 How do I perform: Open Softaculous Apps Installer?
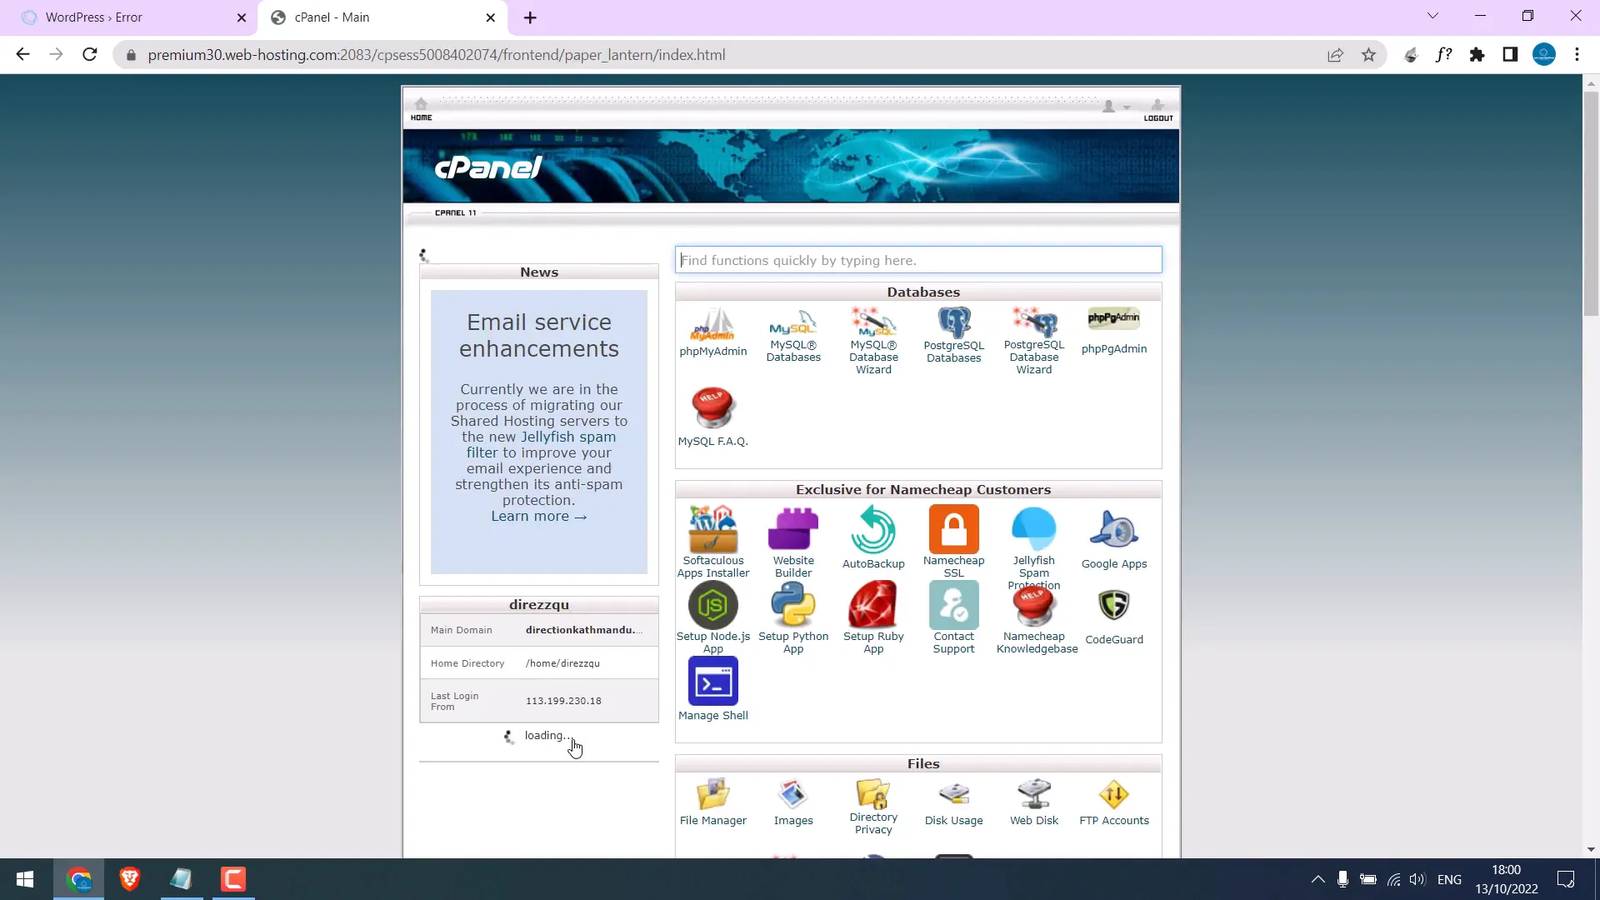pyautogui.click(x=713, y=542)
